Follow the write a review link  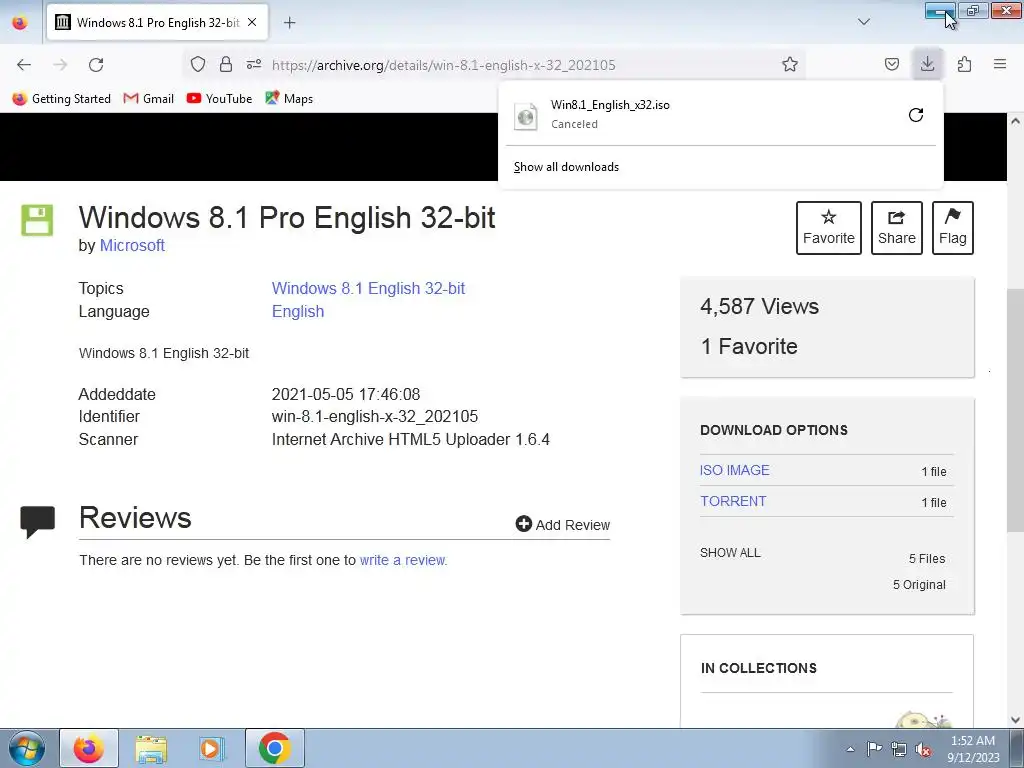(x=403, y=560)
